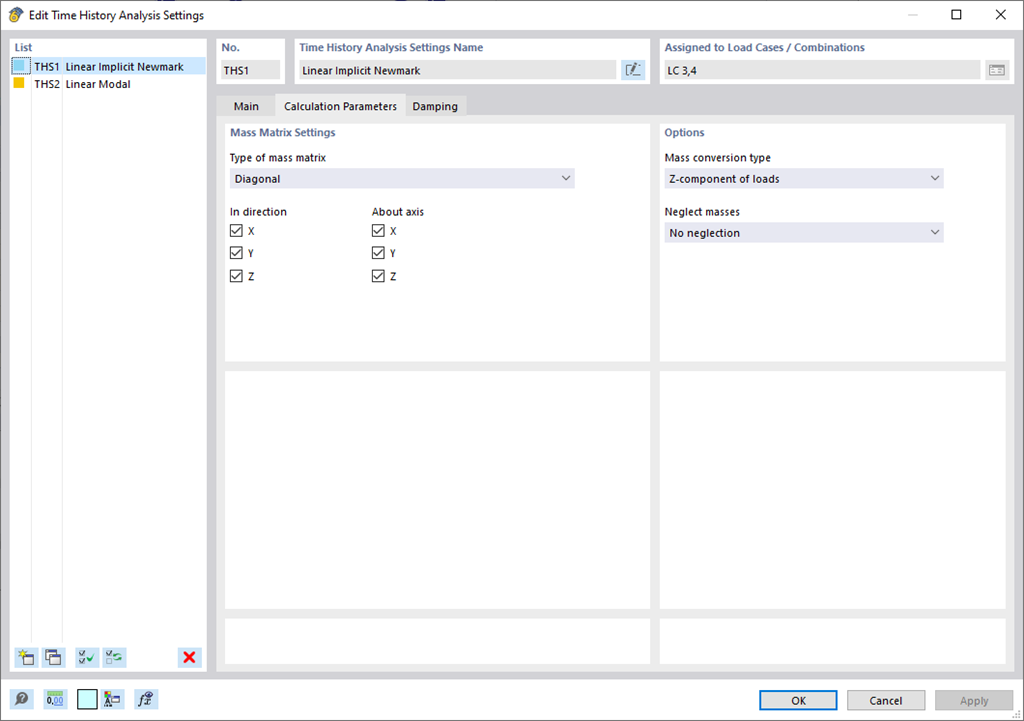Switch to the Main tab
Image resolution: width=1024 pixels, height=721 pixels.
click(x=246, y=106)
